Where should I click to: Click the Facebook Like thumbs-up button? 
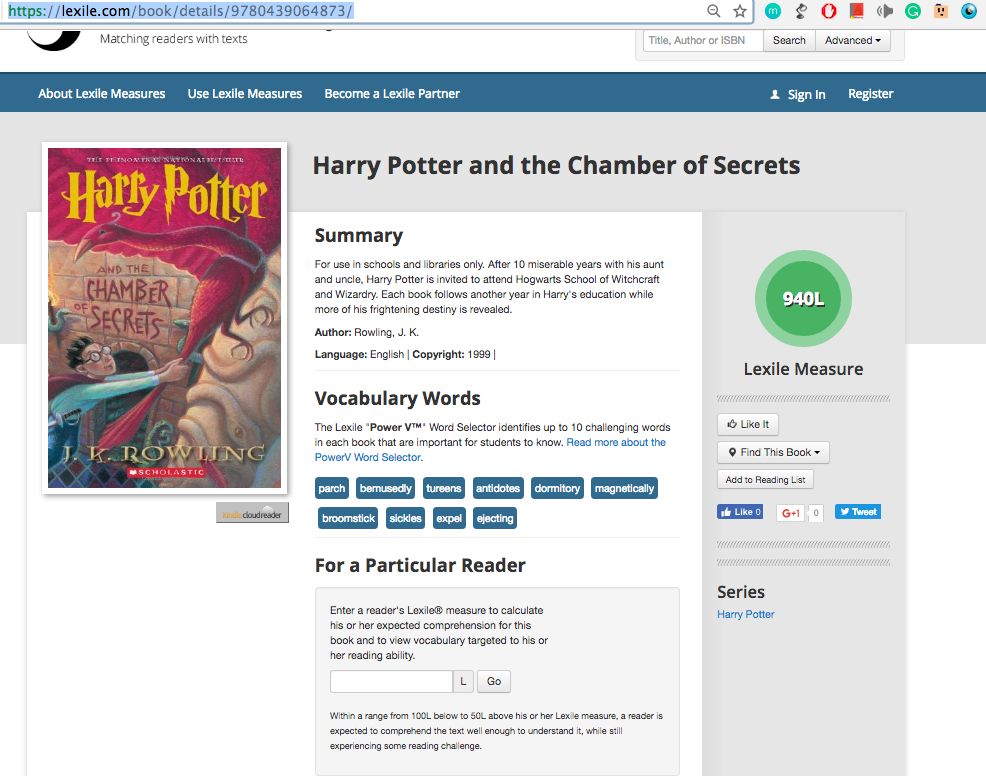(x=740, y=512)
